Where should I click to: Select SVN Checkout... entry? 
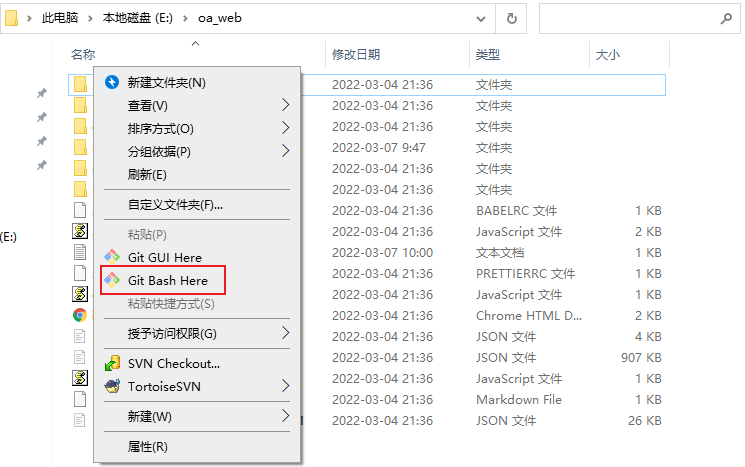[173, 363]
